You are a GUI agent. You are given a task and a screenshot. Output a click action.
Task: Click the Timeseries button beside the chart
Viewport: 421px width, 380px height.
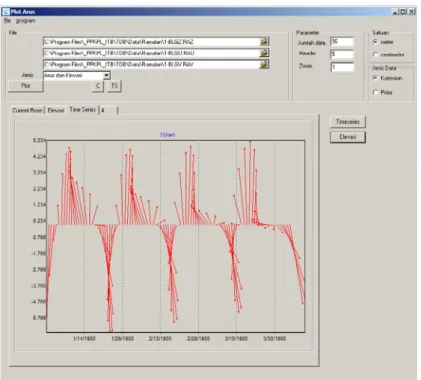348,122
